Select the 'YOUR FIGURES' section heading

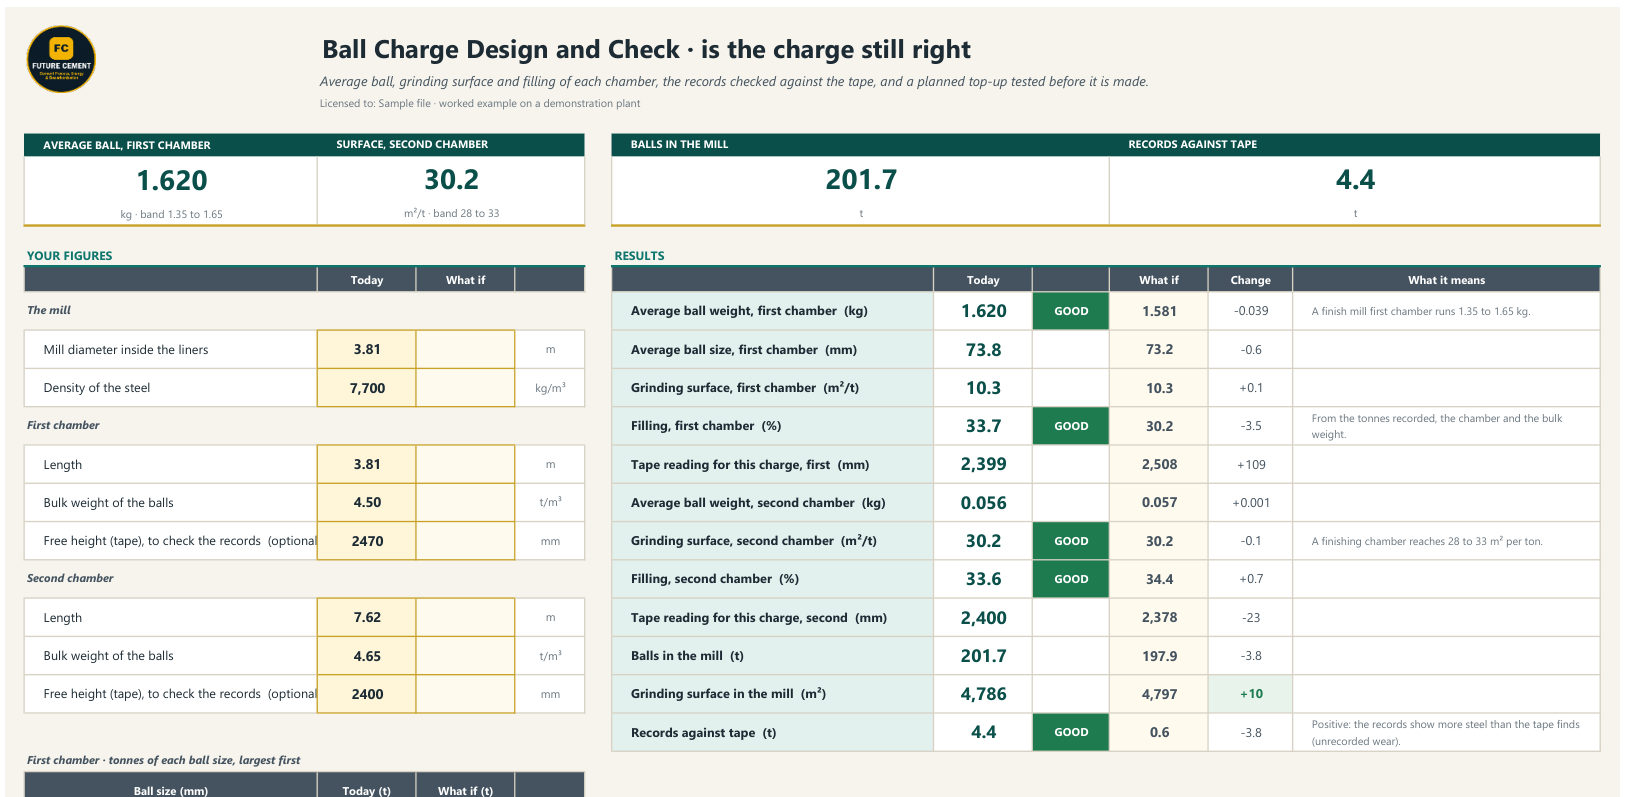tap(69, 256)
